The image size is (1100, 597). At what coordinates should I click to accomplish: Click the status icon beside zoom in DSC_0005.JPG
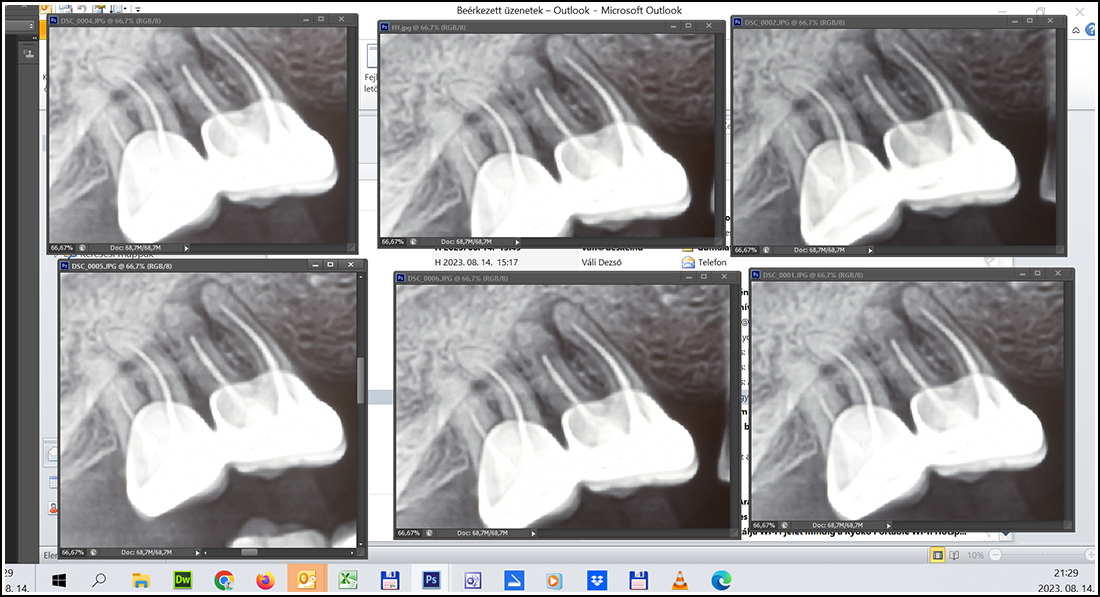[x=93, y=552]
